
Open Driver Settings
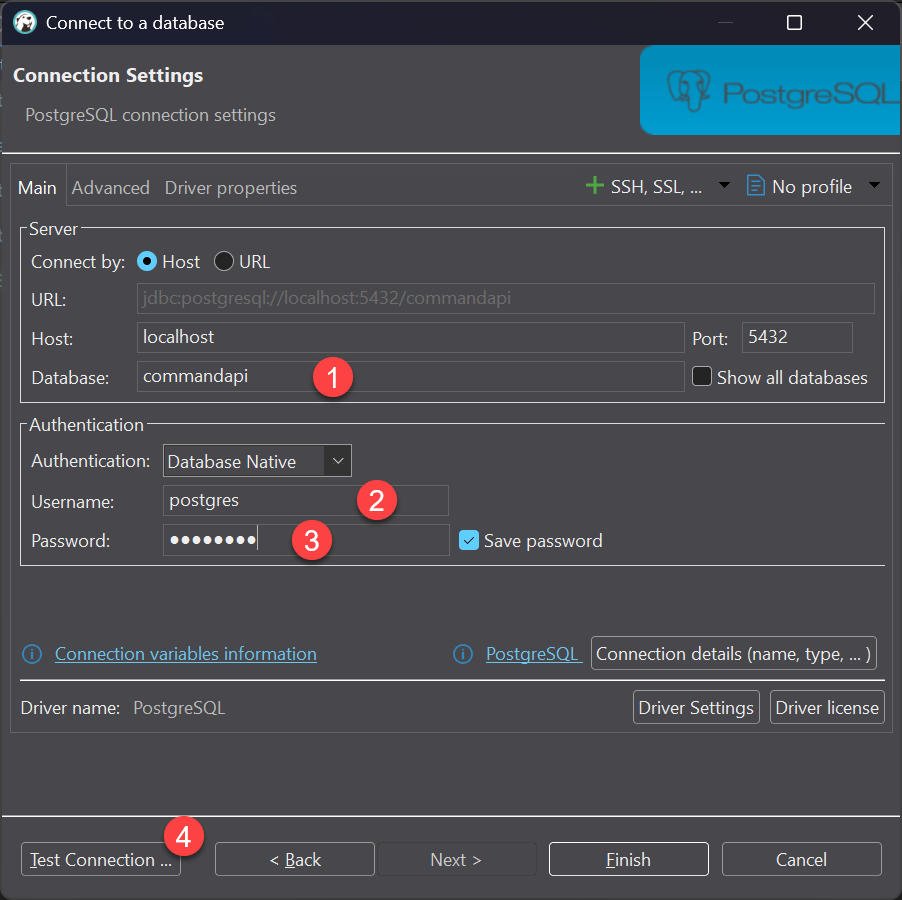tap(696, 707)
